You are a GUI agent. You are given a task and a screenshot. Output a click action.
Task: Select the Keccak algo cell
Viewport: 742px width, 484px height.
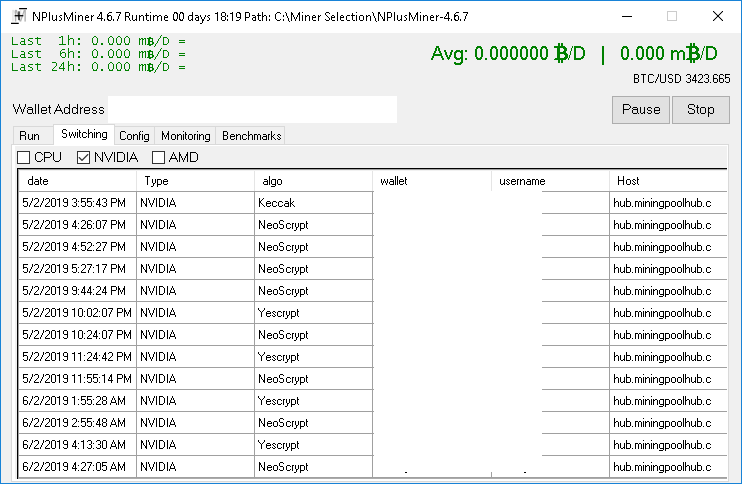pyautogui.click(x=314, y=203)
